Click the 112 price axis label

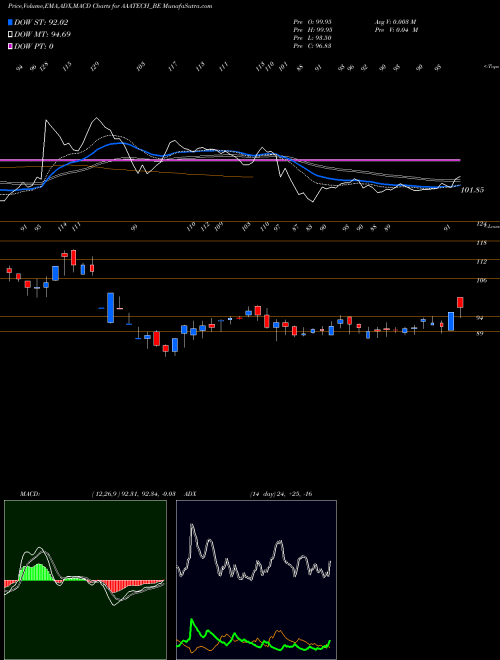(x=481, y=262)
